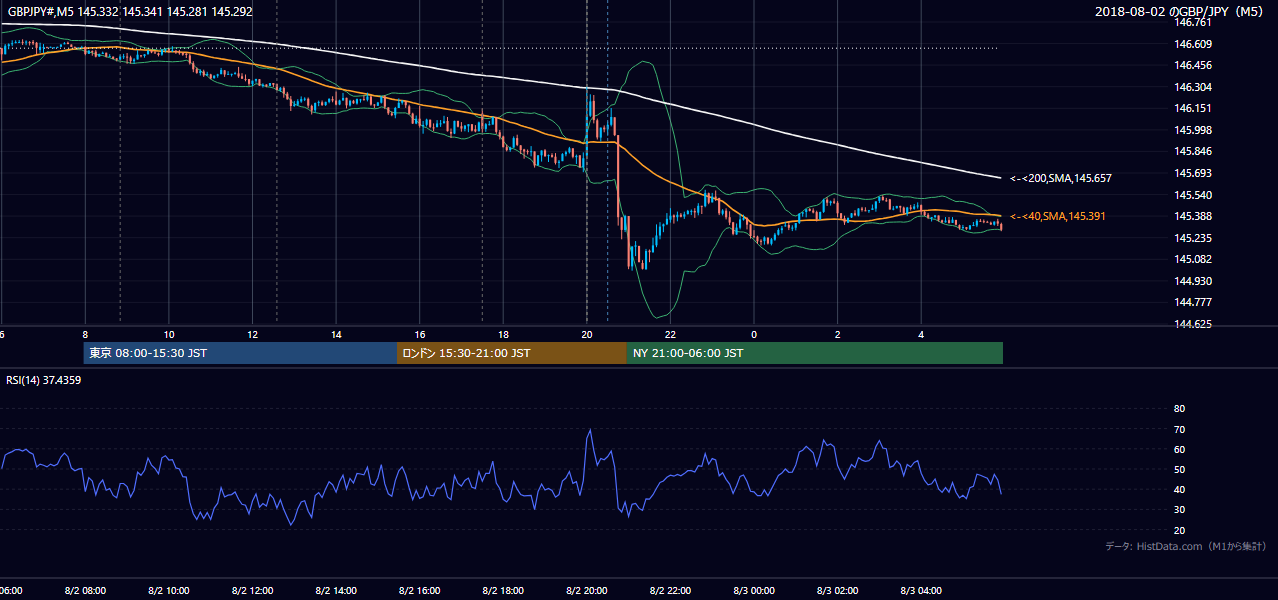The image size is (1278, 600).
Task: Click RSI scale value 40
Action: pyautogui.click(x=1179, y=489)
